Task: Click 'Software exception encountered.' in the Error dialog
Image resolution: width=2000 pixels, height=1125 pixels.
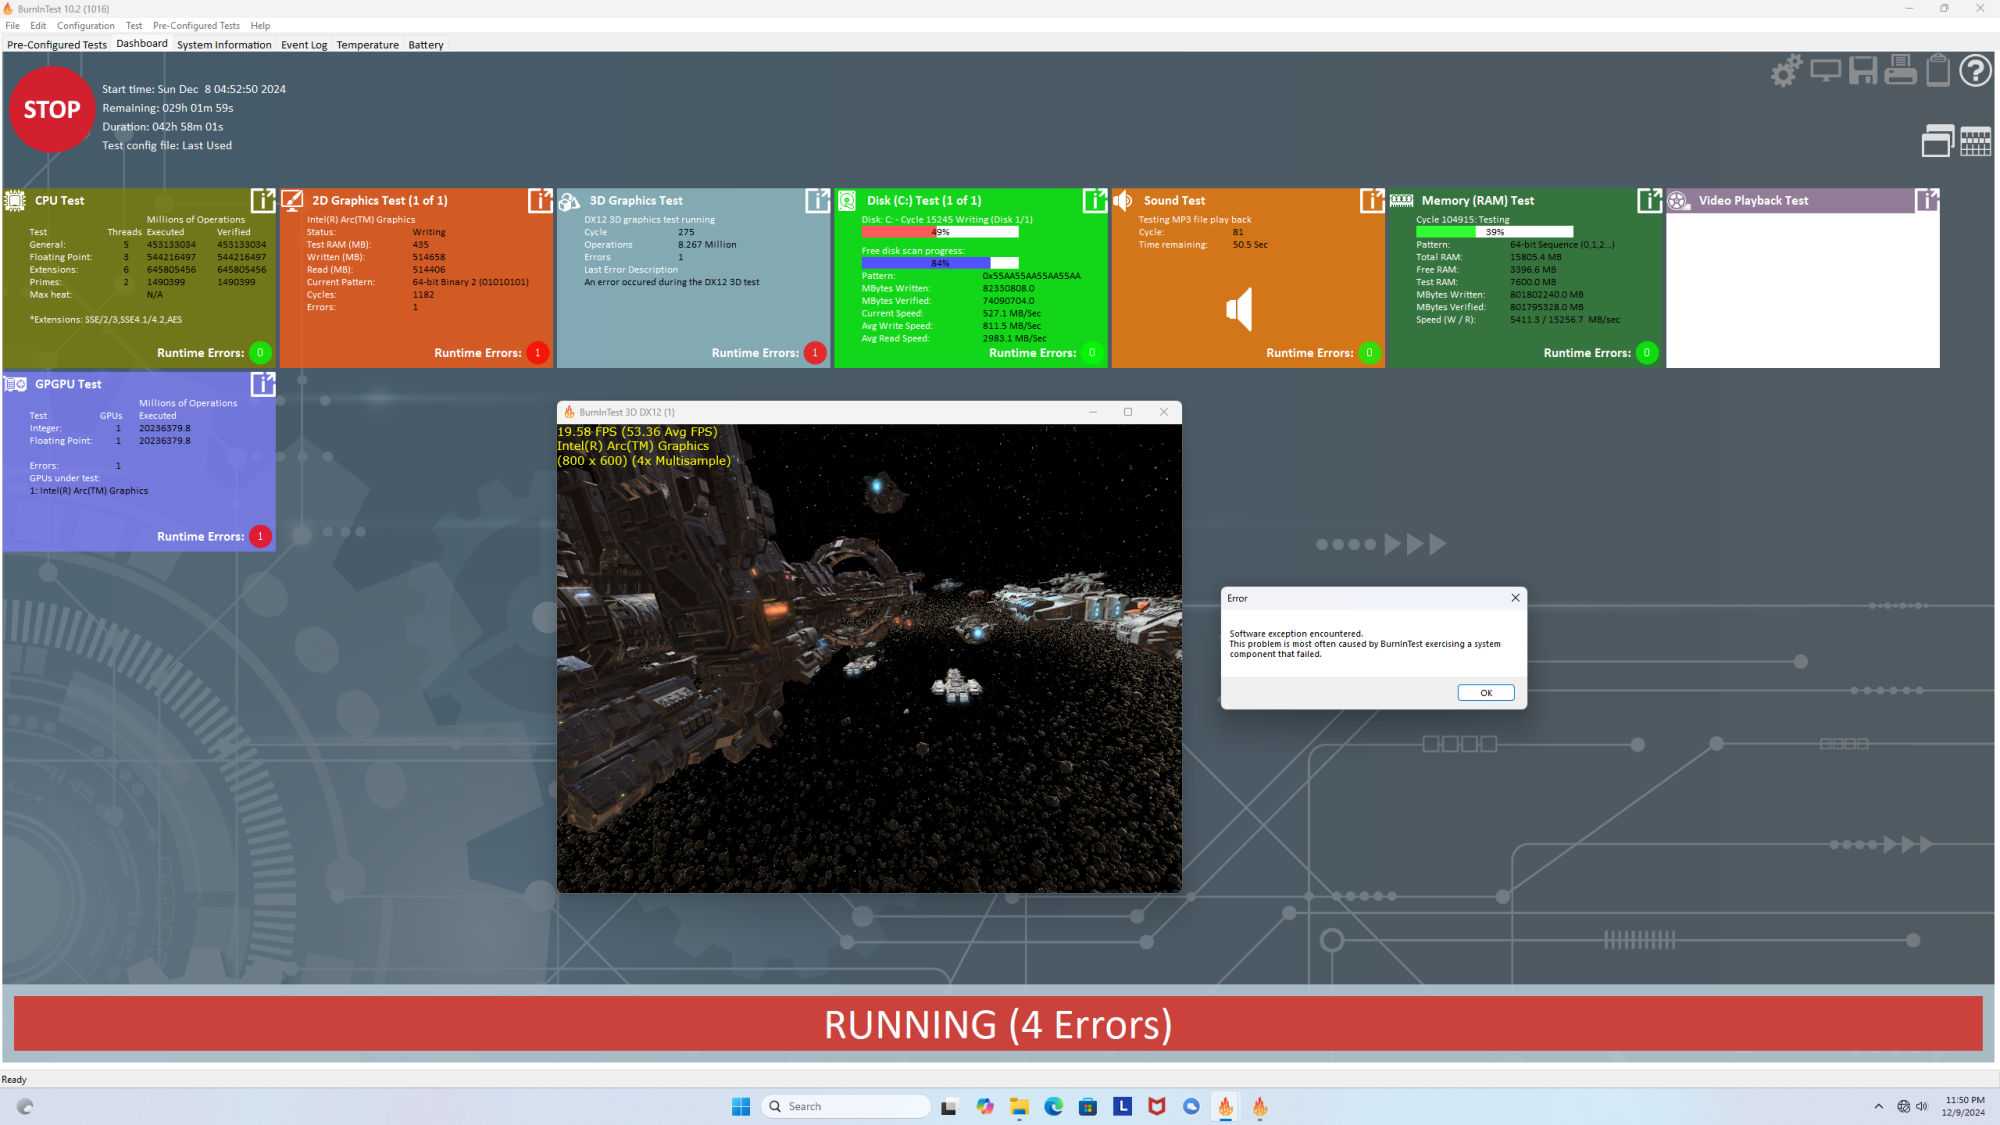Action: pos(1296,634)
